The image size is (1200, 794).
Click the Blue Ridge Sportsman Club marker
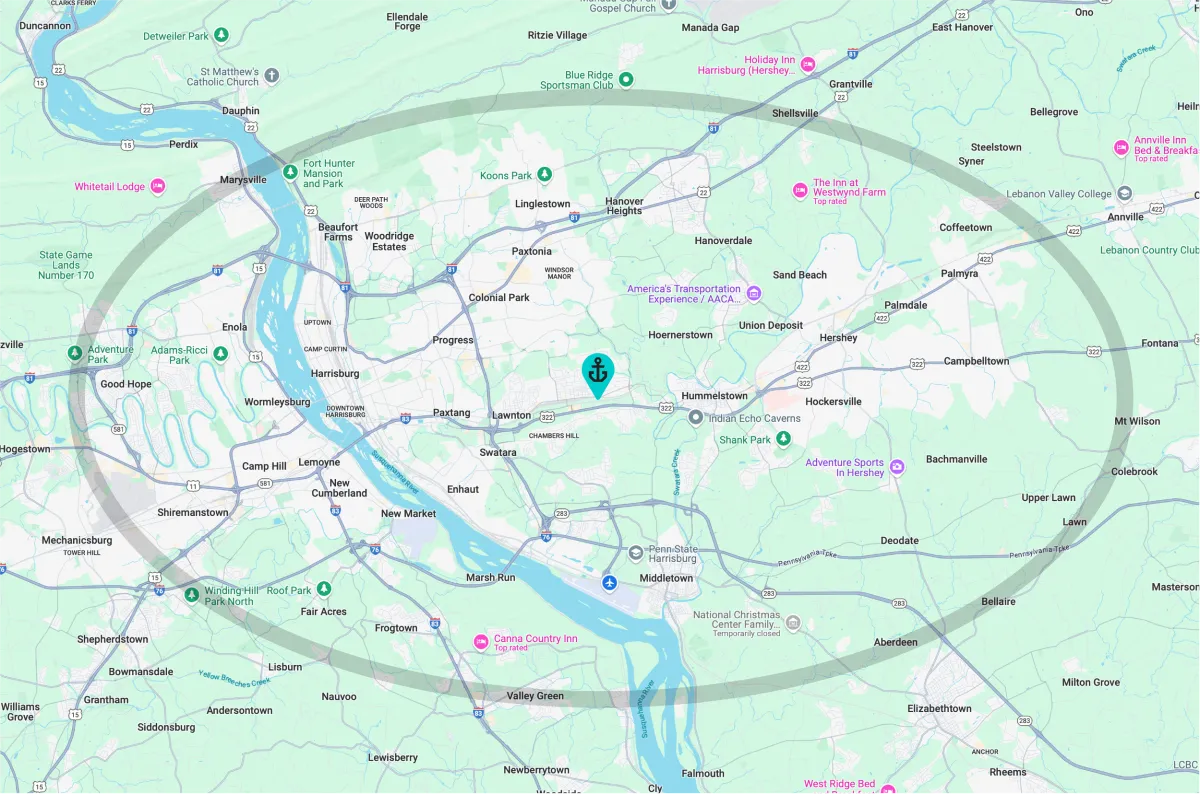(626, 79)
